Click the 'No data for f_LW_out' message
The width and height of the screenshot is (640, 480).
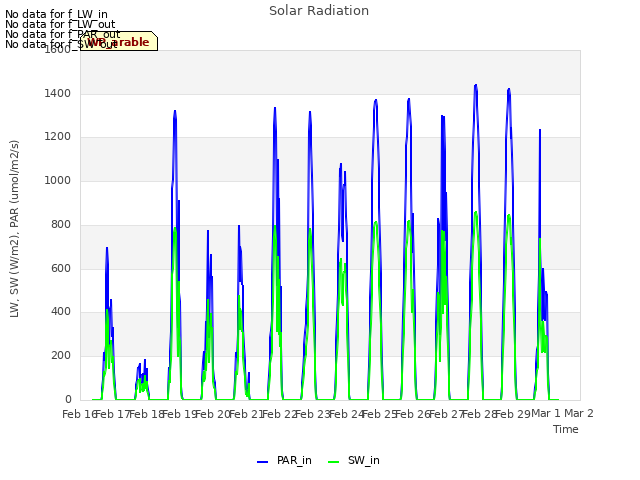(60, 24)
